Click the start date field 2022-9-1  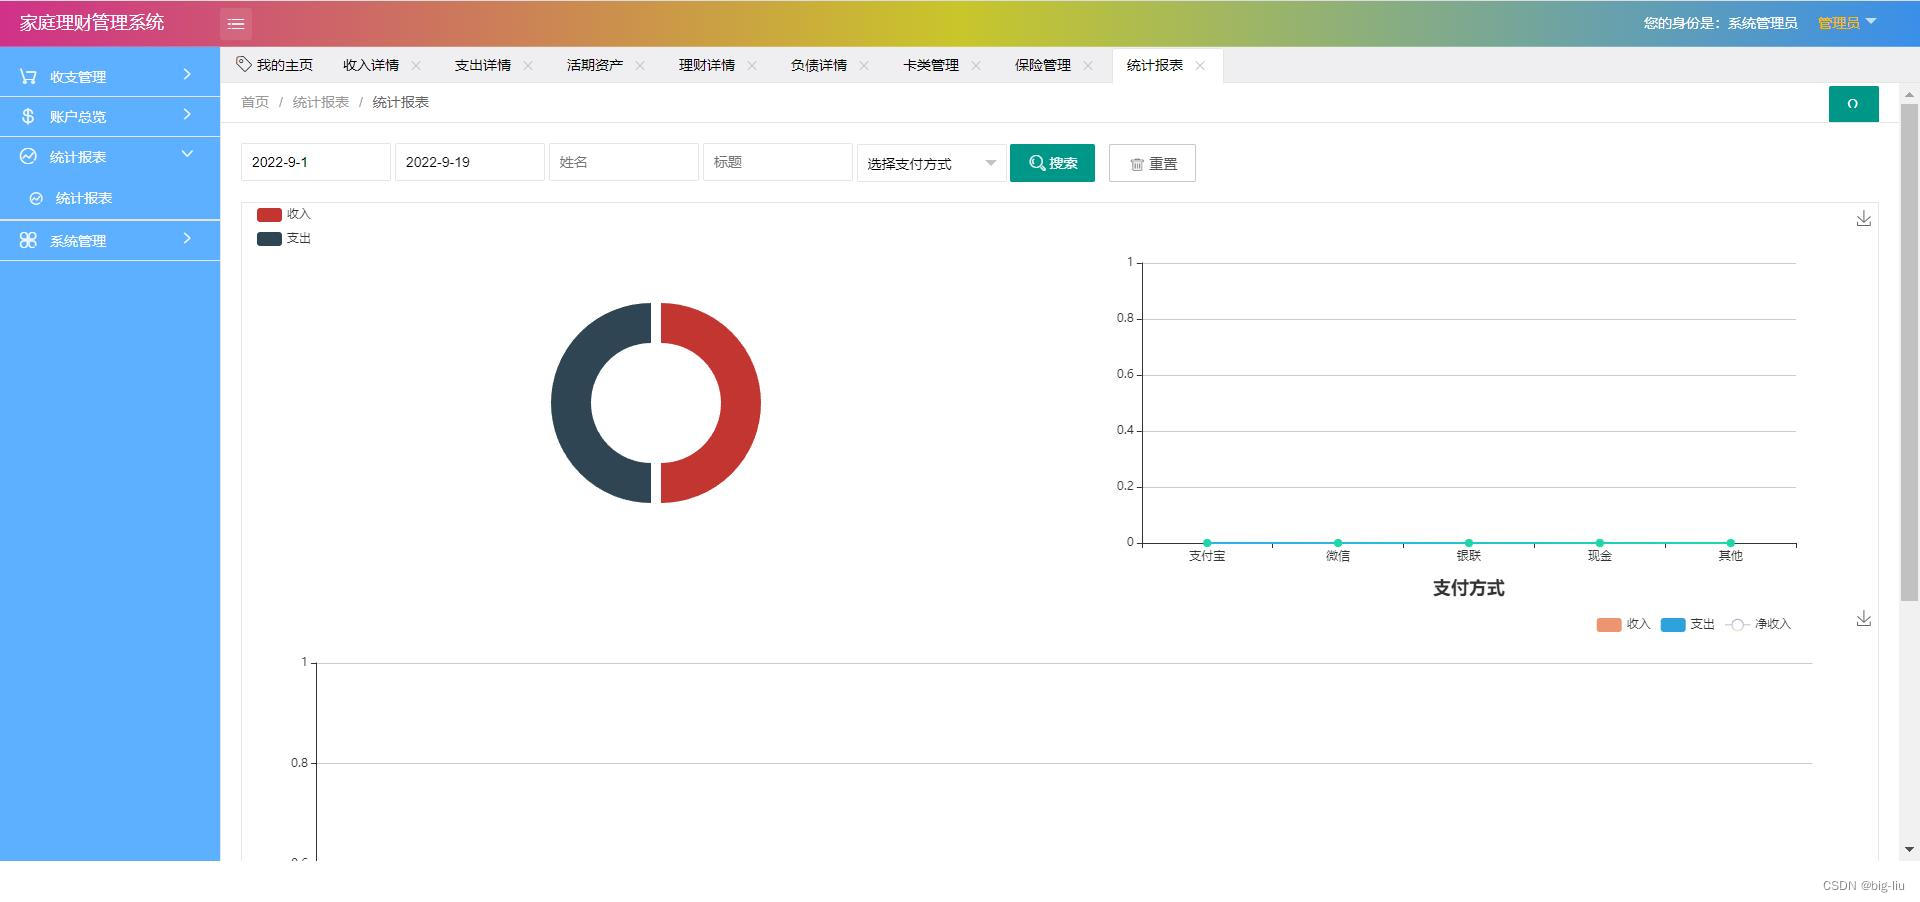[x=316, y=162]
